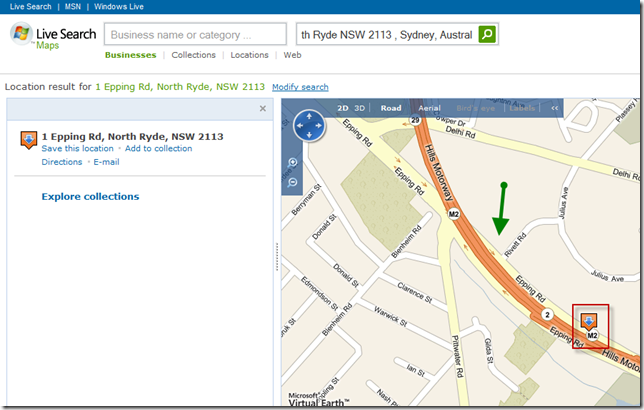Switch map to 2D mode
The width and height of the screenshot is (644, 410).
coord(343,108)
